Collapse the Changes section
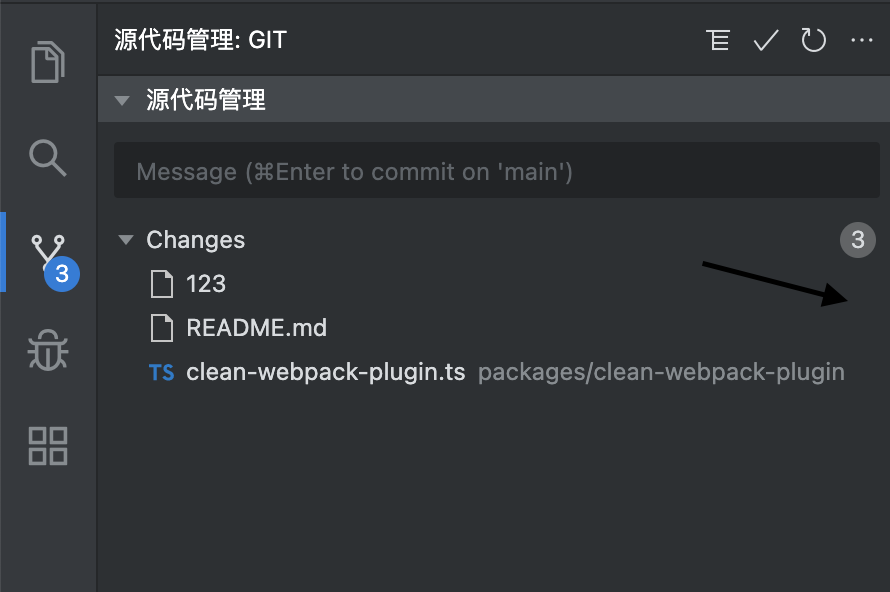890x592 pixels. point(125,240)
